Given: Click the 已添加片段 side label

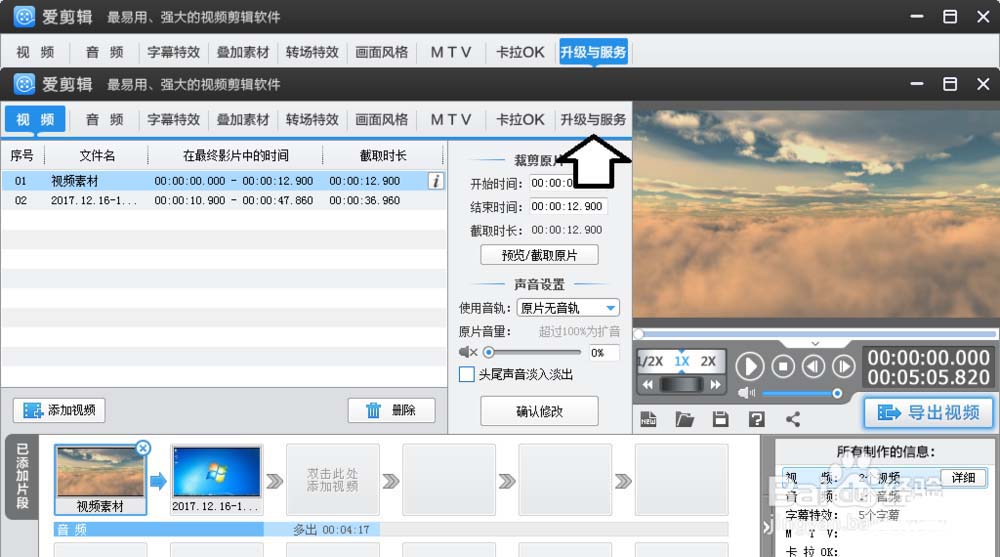Looking at the screenshot, I should 22,477.
